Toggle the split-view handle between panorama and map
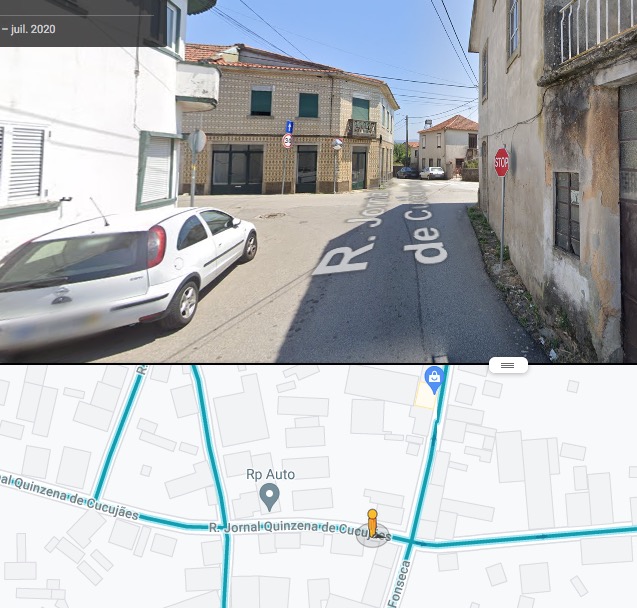The height and width of the screenshot is (608, 637). [x=508, y=365]
